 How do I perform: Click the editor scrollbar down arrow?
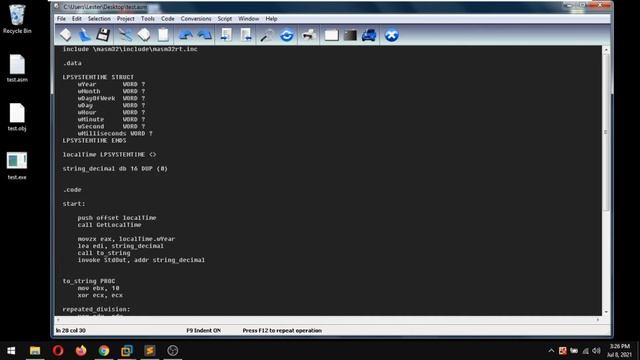click(606, 312)
